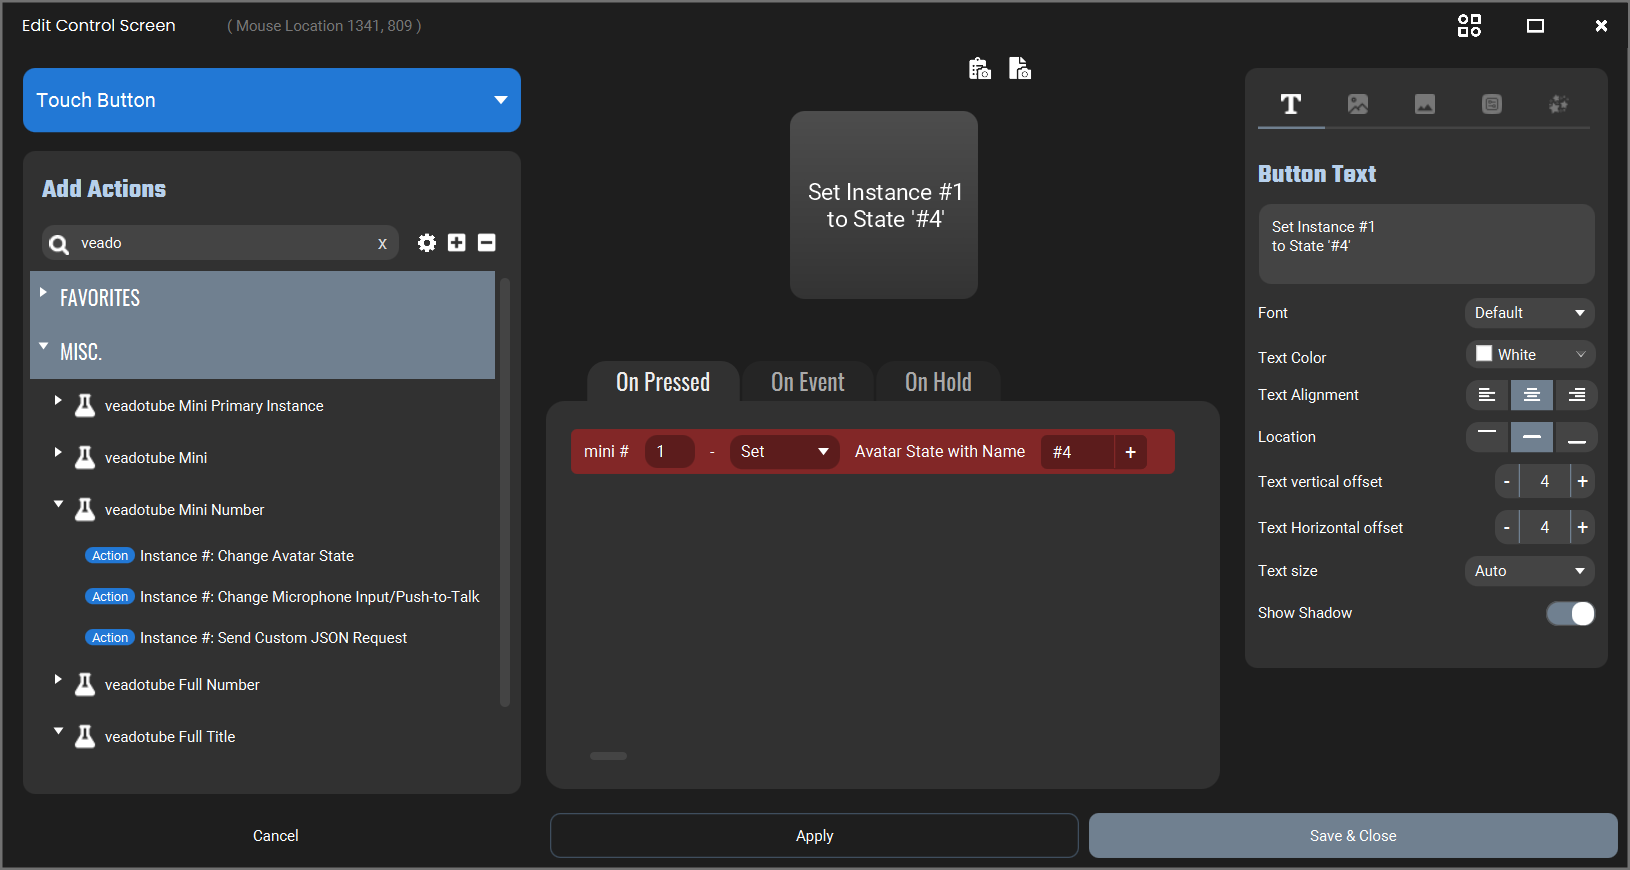This screenshot has height=870, width=1630.
Task: Expand veadotube Full Number group
Action: click(x=58, y=679)
